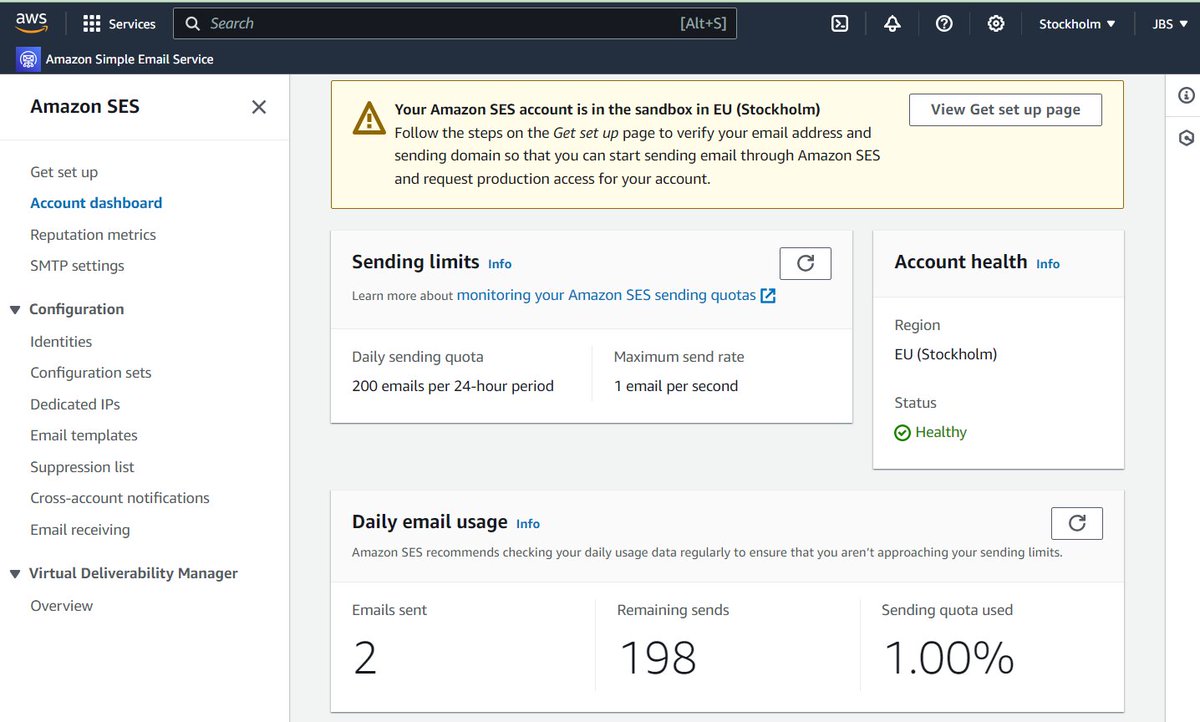Click View Get set up page button
This screenshot has height=722, width=1200.
(x=1005, y=110)
